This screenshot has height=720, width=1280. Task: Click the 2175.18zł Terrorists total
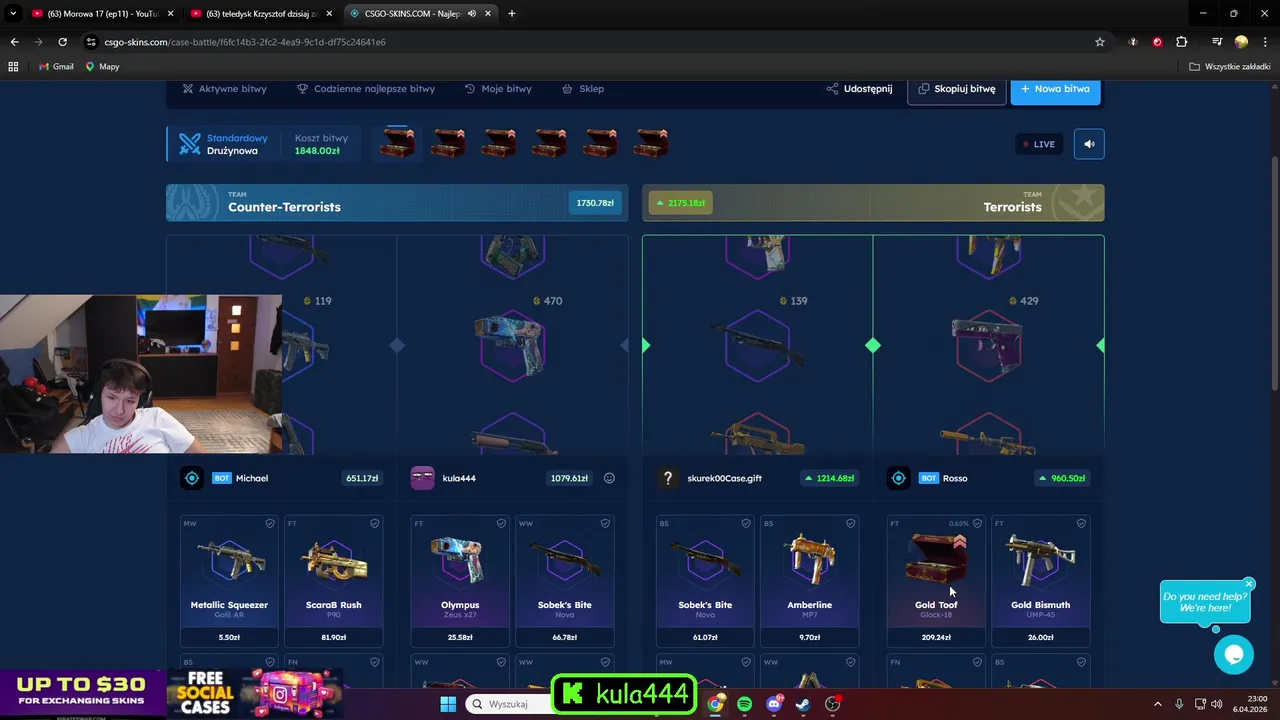pos(680,203)
